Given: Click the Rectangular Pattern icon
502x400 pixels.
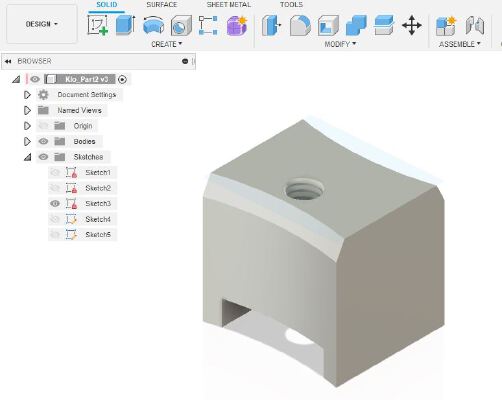Looking at the screenshot, I should [208, 25].
